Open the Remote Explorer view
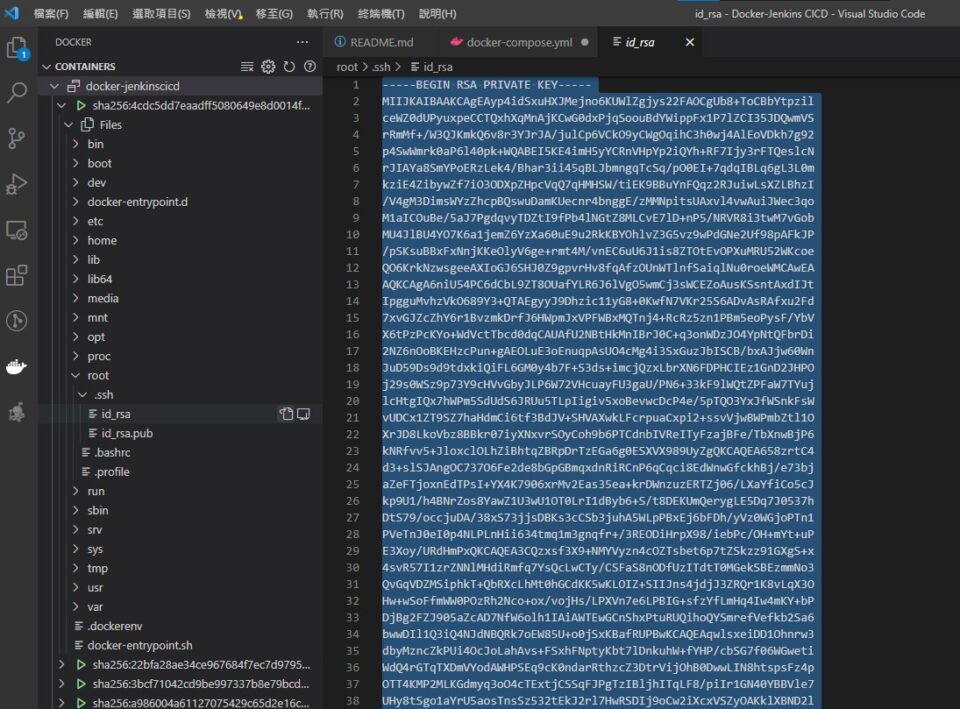960x709 pixels. (x=17, y=230)
